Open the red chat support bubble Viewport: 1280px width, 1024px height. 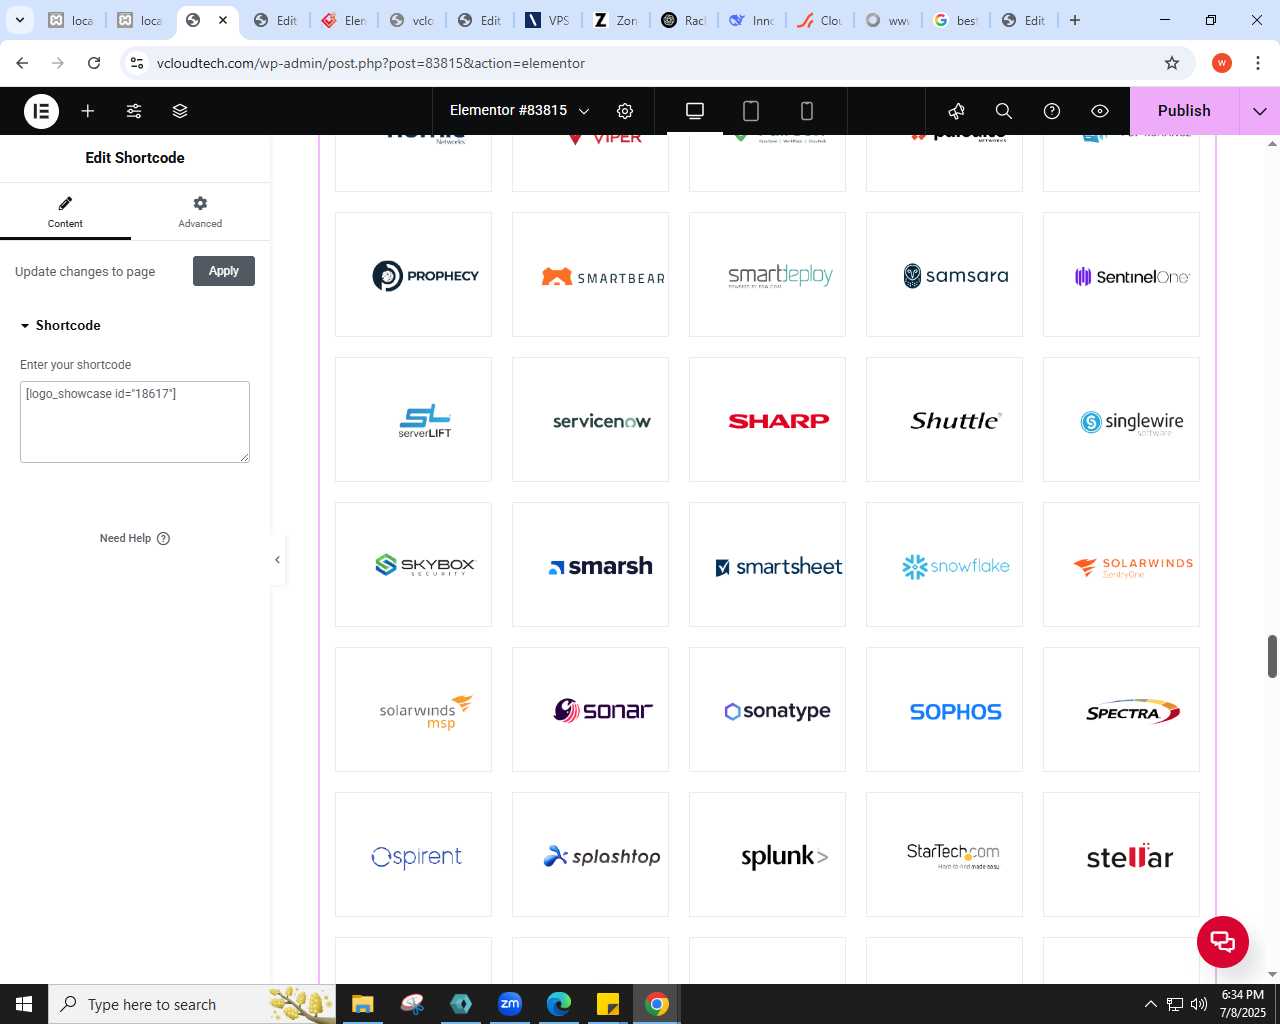(x=1222, y=941)
